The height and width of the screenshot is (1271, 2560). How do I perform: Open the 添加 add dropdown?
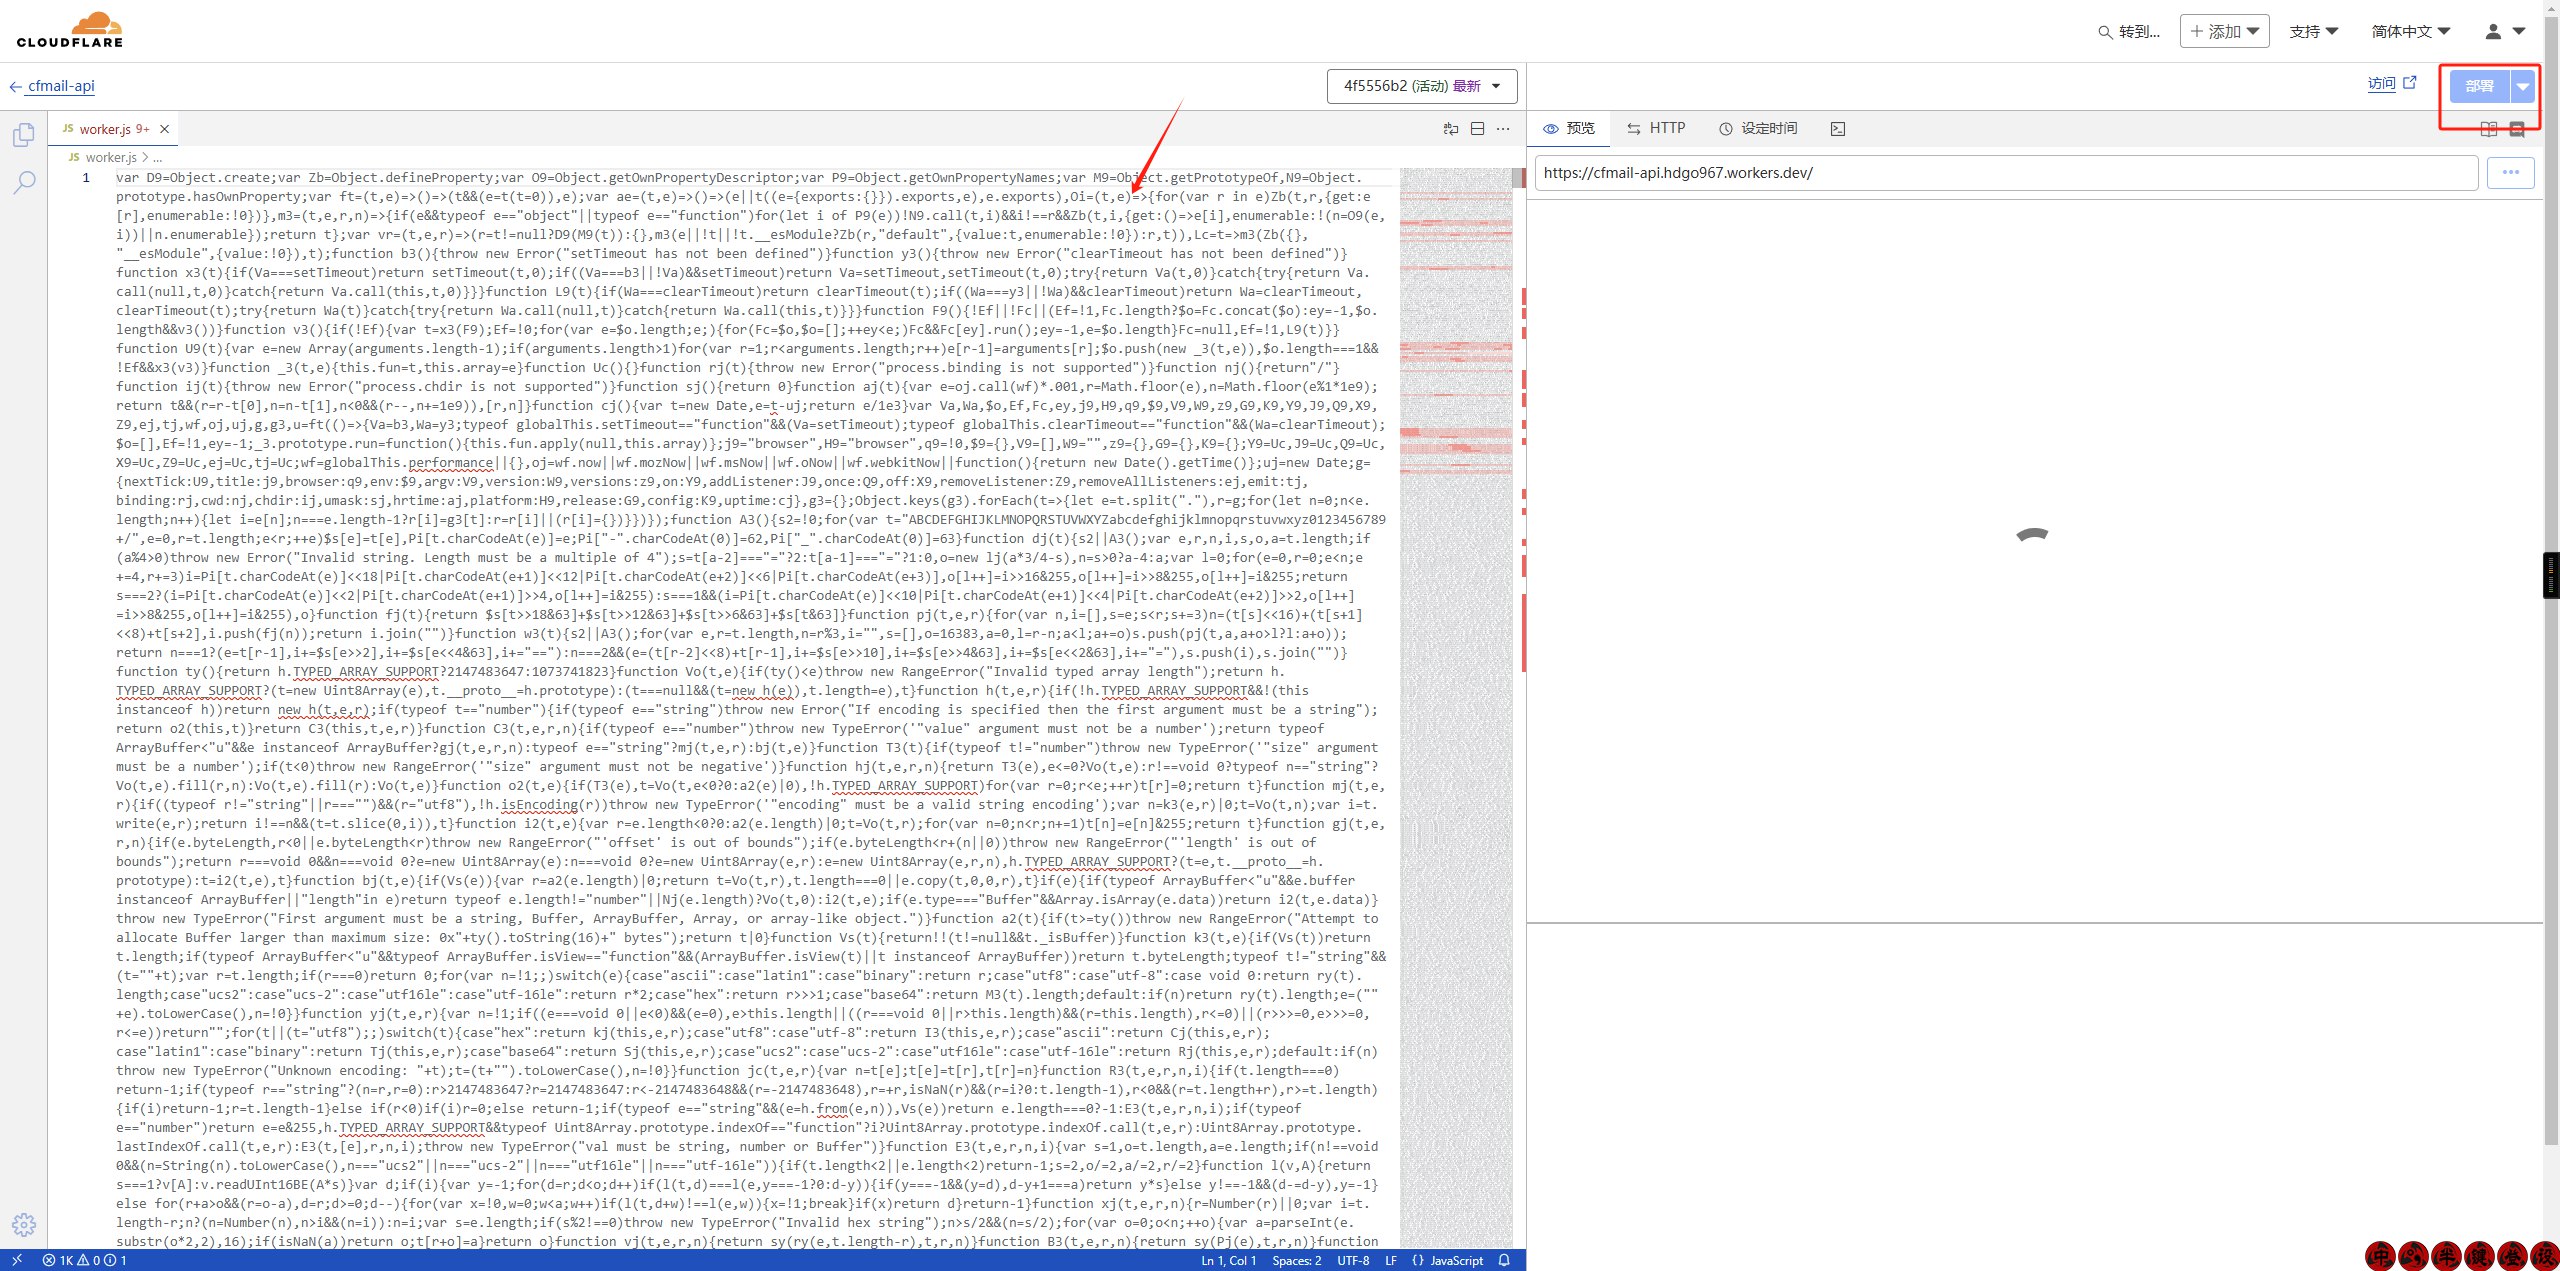(2225, 32)
